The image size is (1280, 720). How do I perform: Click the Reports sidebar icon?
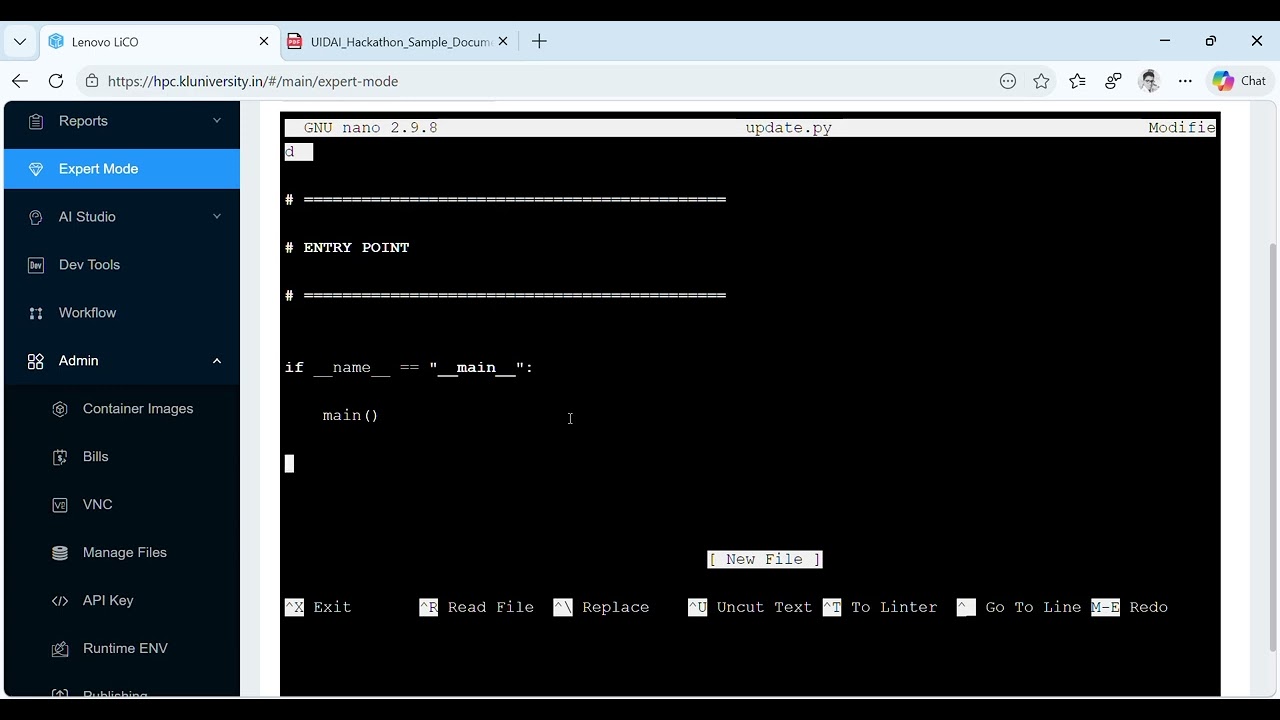pyautogui.click(x=36, y=121)
